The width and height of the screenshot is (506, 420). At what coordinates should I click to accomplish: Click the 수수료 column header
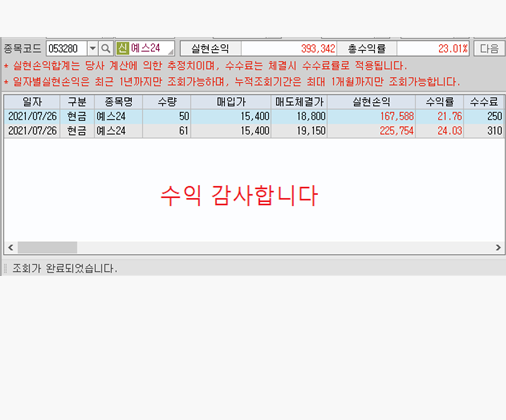click(x=484, y=102)
